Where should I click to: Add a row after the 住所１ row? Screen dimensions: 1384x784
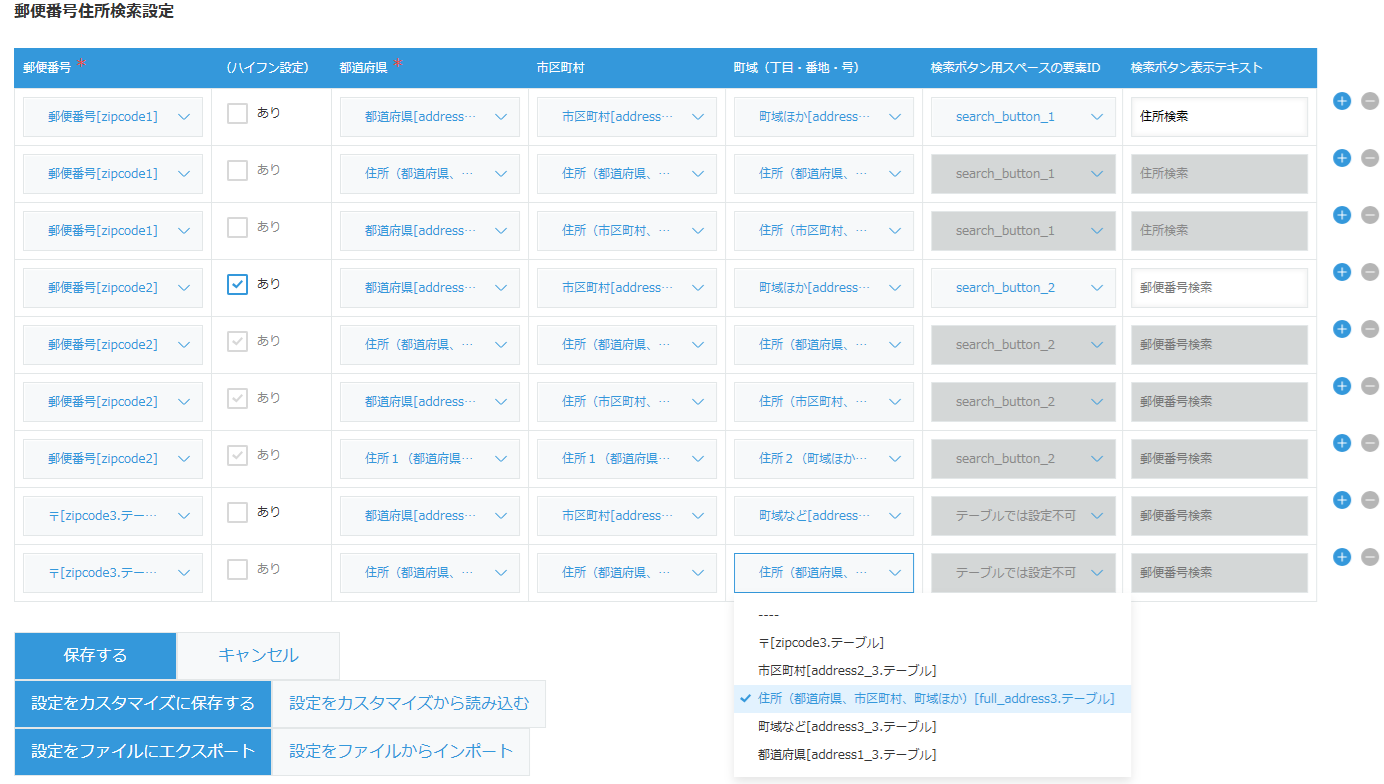[x=1341, y=442]
